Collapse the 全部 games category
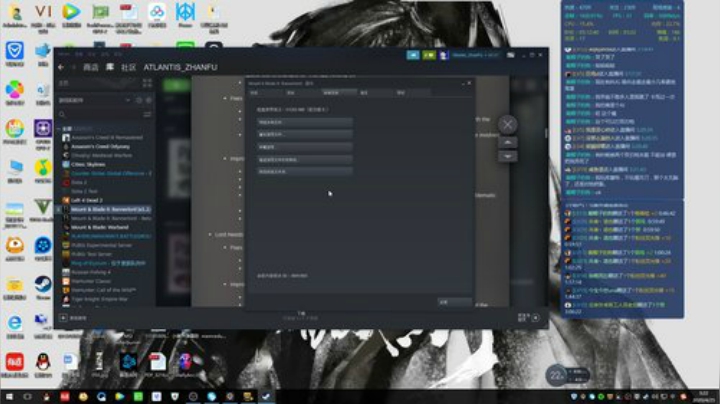Image resolution: width=720 pixels, height=404 pixels. (x=60, y=129)
